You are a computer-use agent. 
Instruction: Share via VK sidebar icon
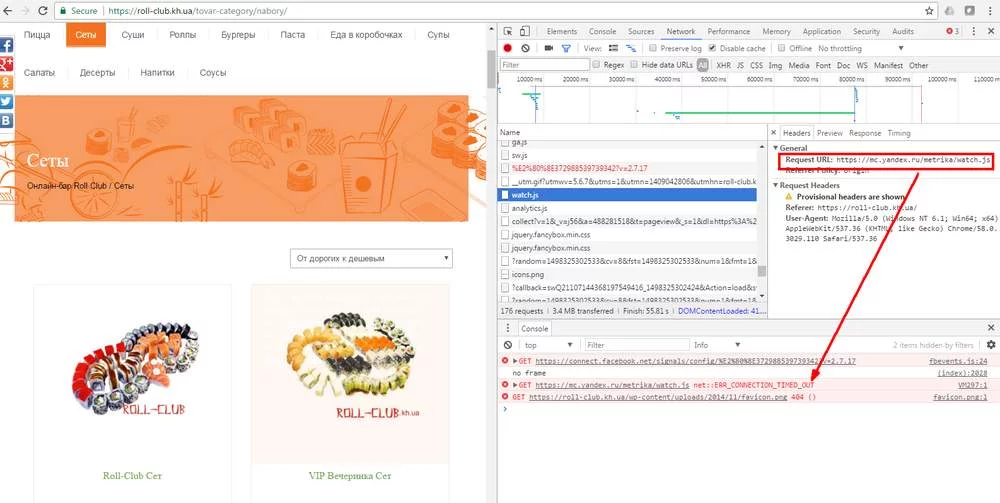[x=6, y=121]
